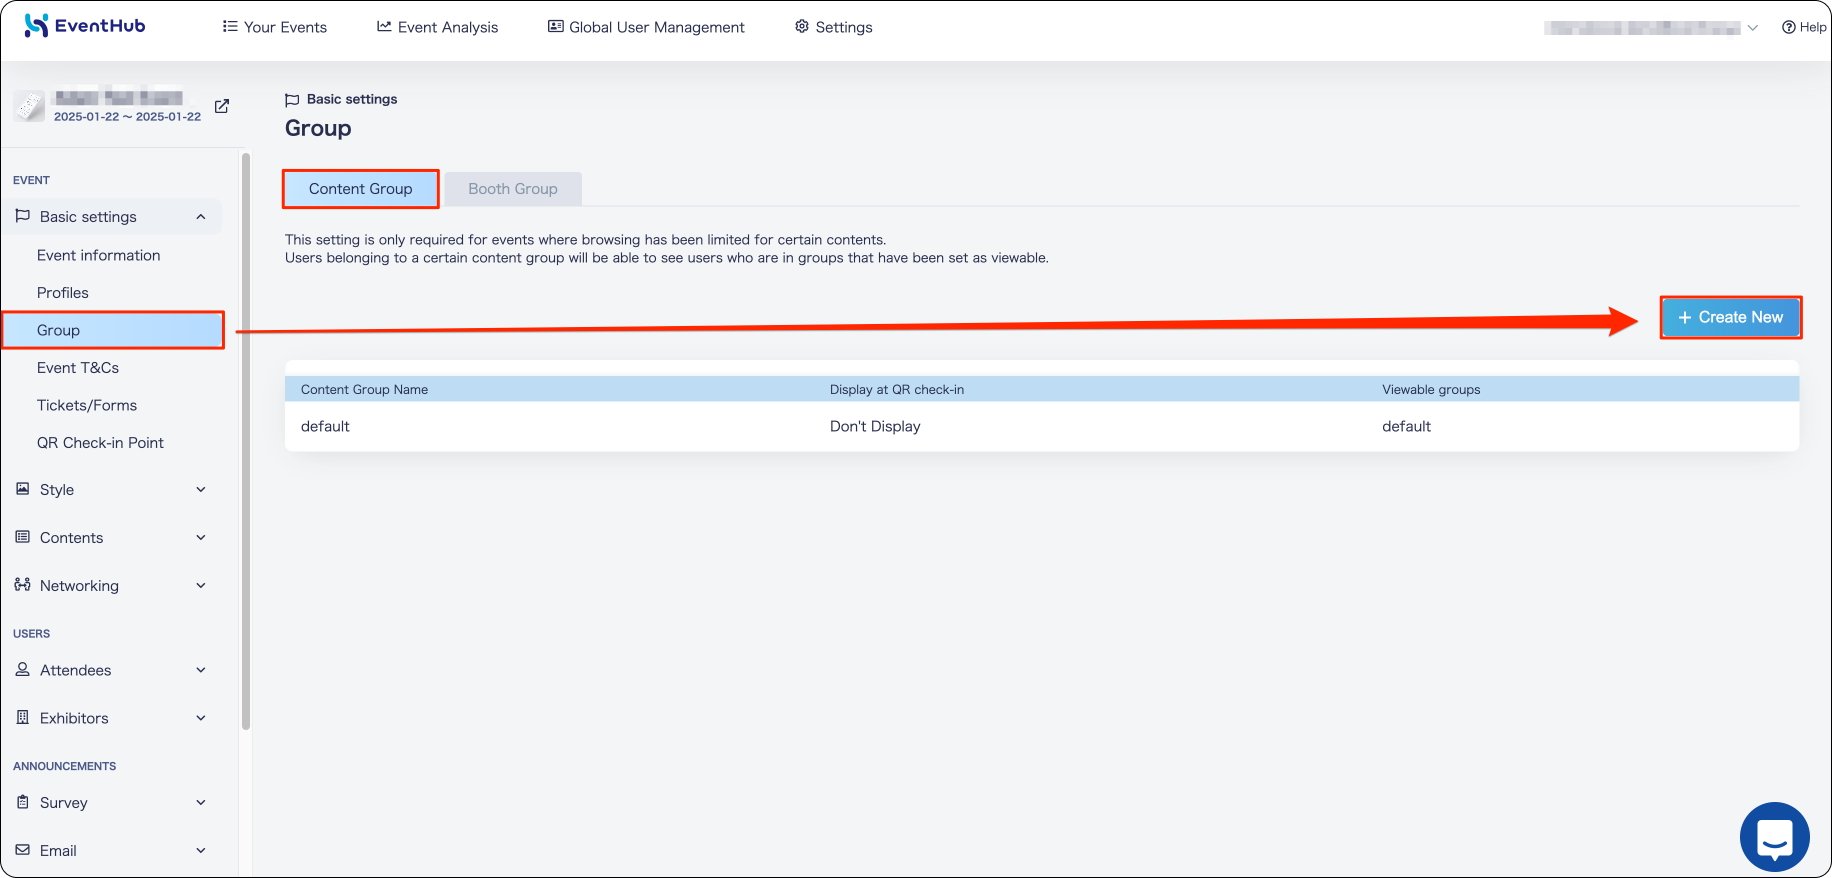Click the blurred account name
The height and width of the screenshot is (878, 1832).
tap(1642, 28)
